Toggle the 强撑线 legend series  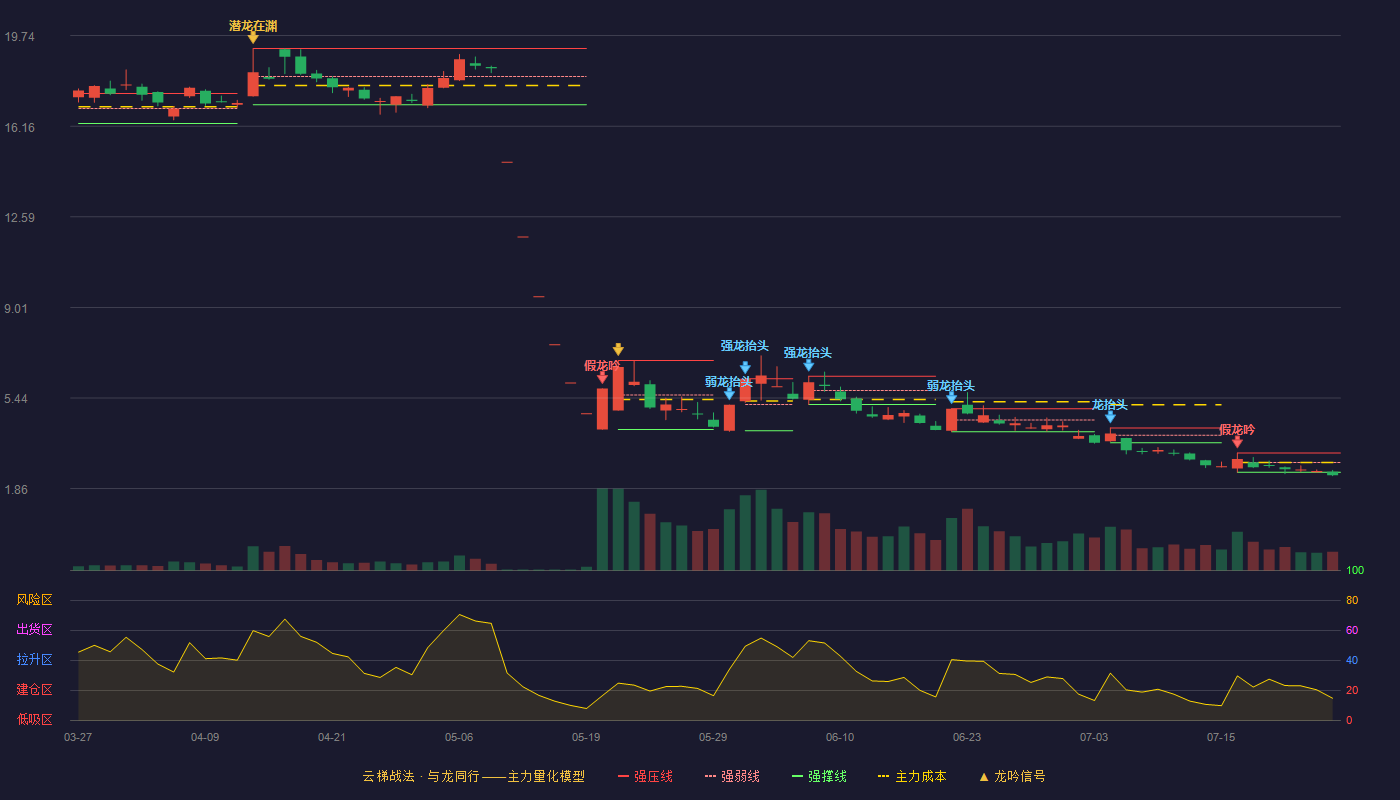819,776
